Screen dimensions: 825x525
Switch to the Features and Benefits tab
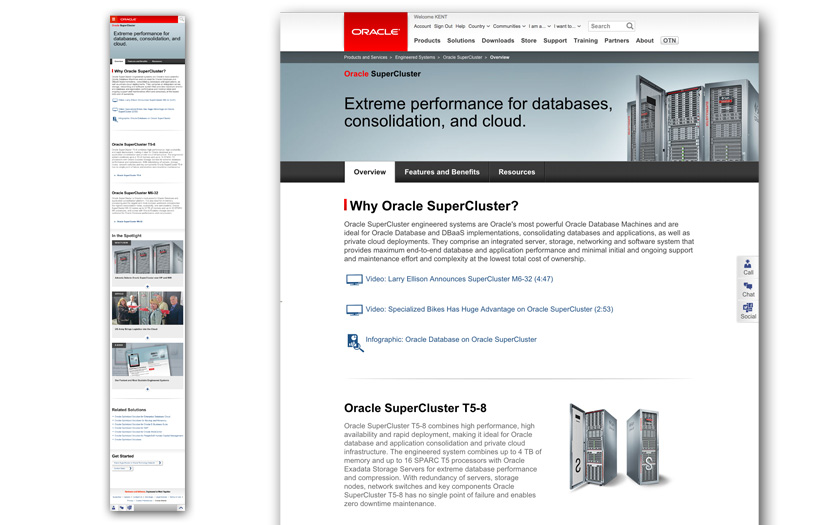pos(441,172)
